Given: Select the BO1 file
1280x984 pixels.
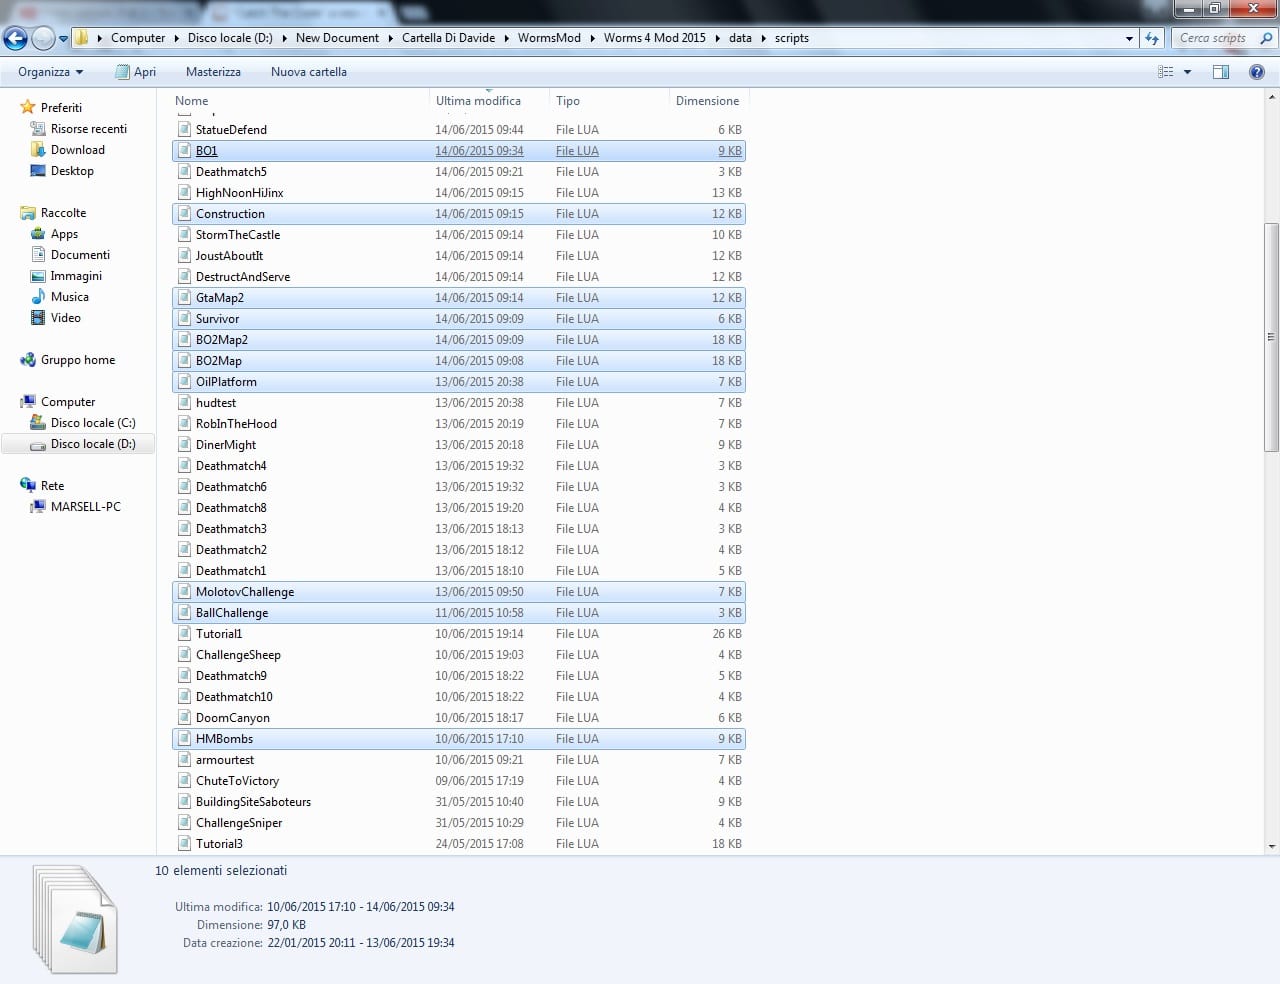Looking at the screenshot, I should (459, 151).
